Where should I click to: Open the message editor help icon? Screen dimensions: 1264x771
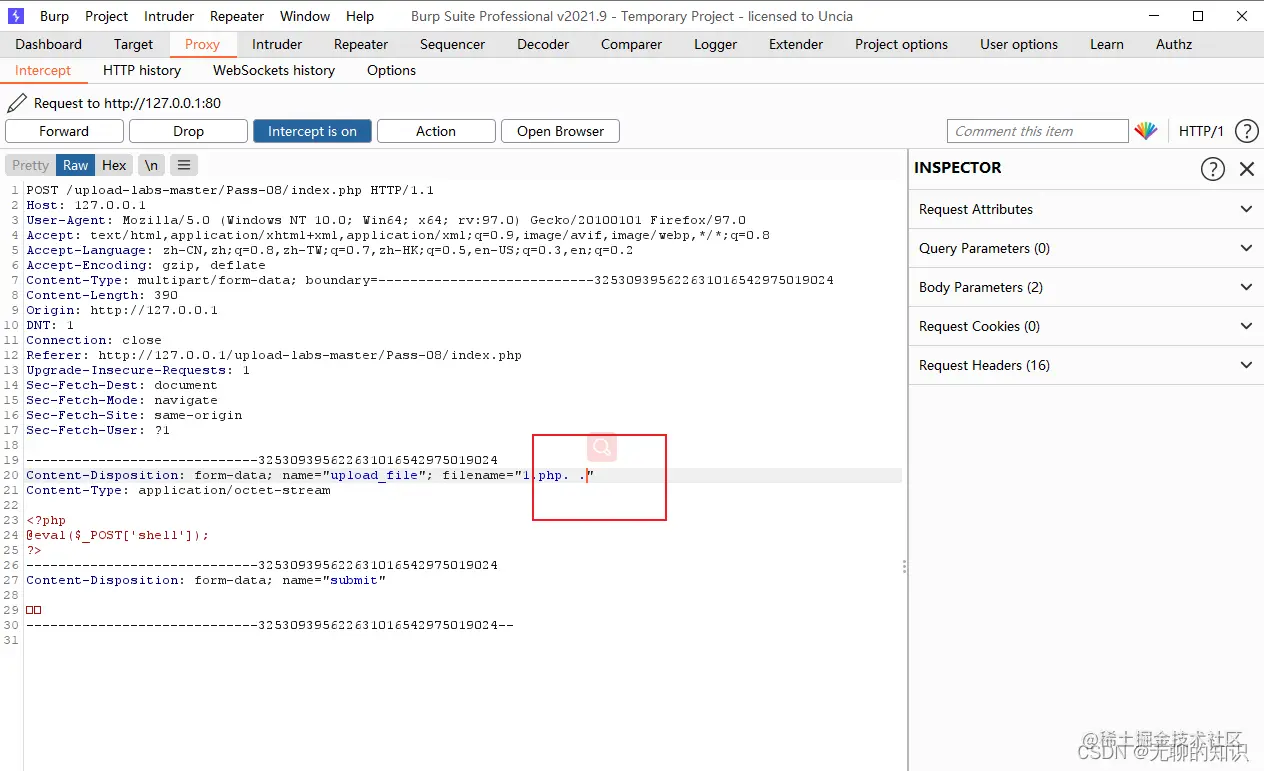pos(1246,131)
